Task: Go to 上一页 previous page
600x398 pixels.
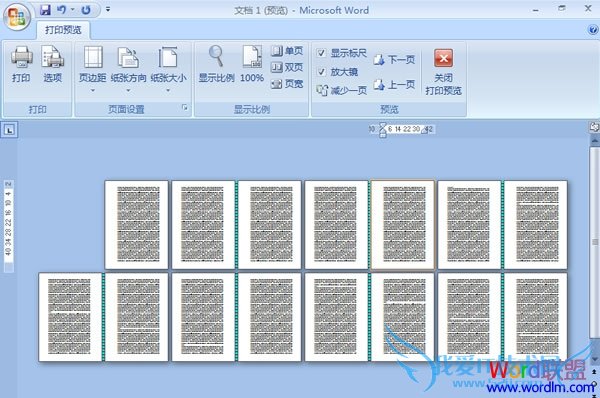Action: tap(394, 85)
